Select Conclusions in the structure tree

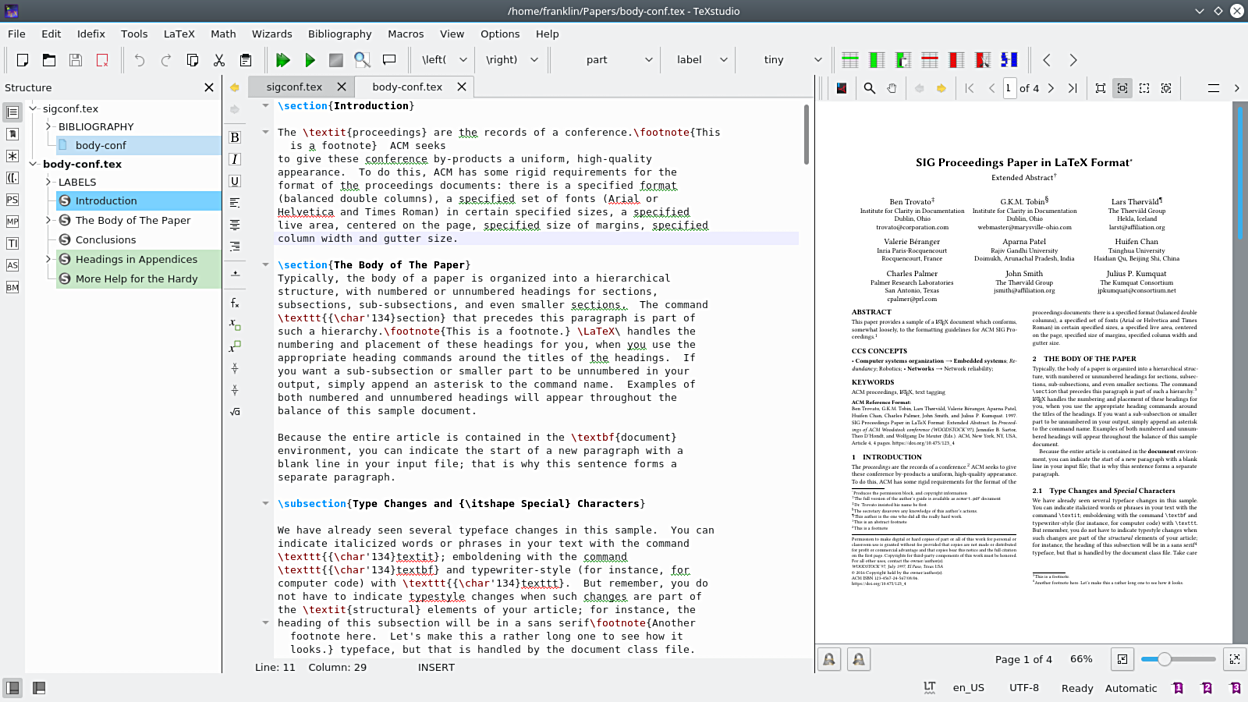(105, 240)
